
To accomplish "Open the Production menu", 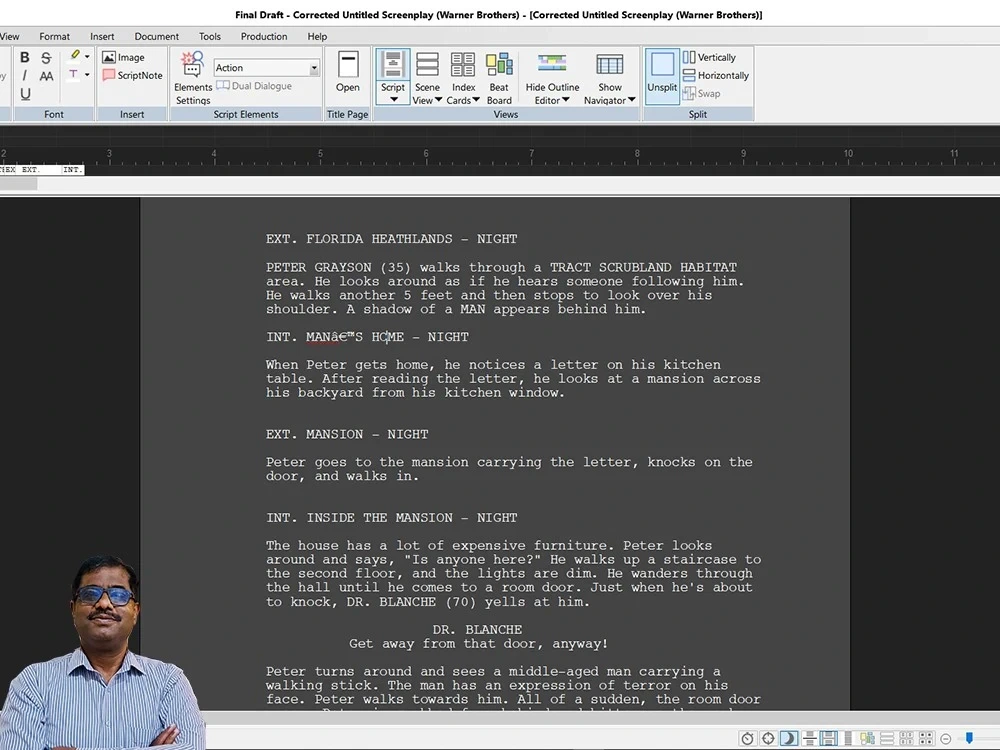I will [x=263, y=36].
